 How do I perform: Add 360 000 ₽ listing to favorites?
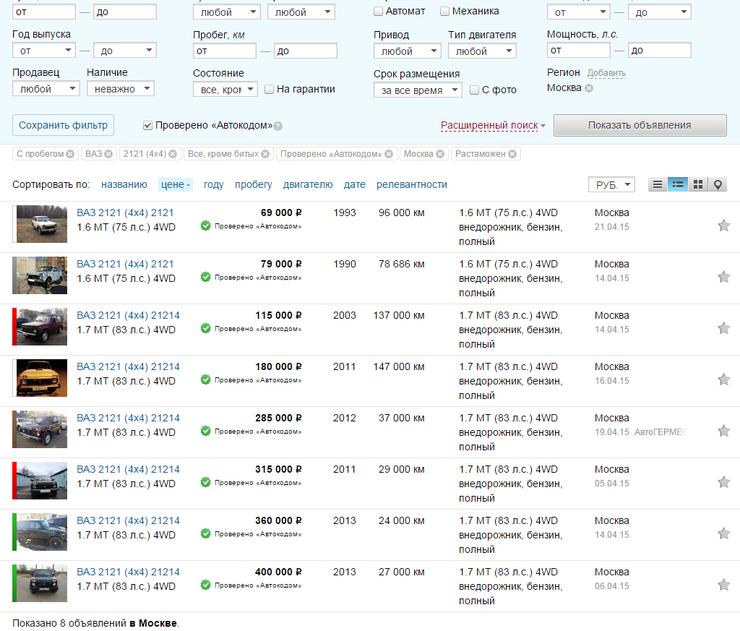coord(723,534)
